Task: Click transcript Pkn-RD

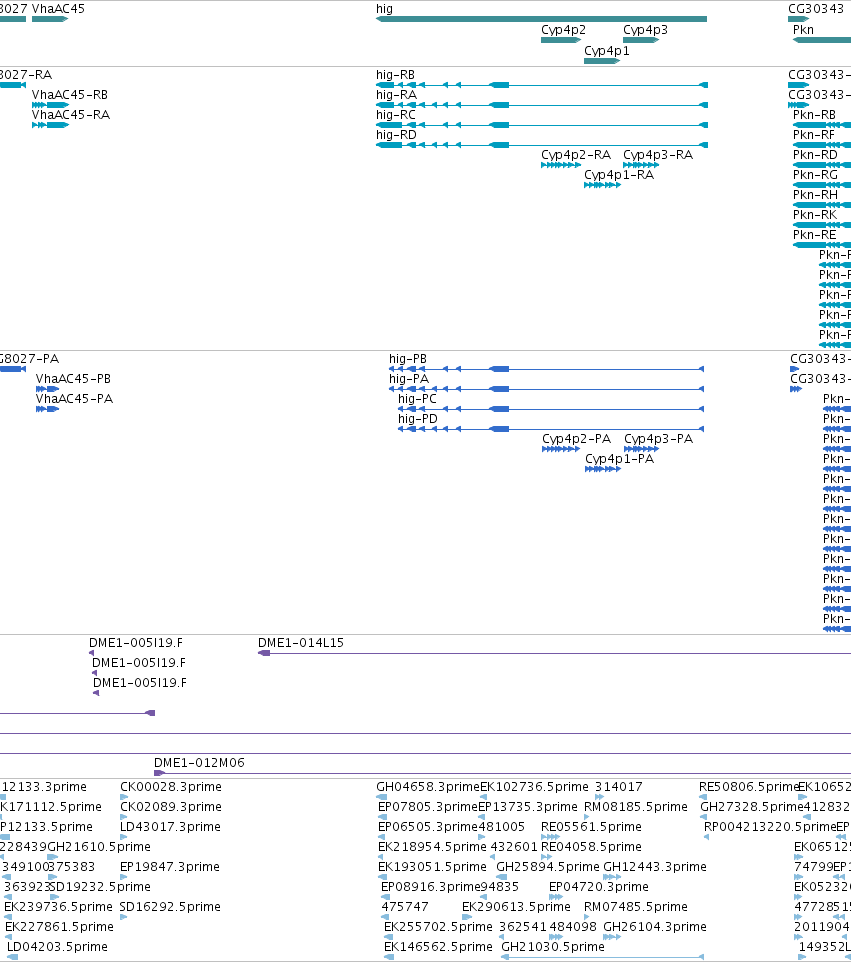Action: [822, 165]
